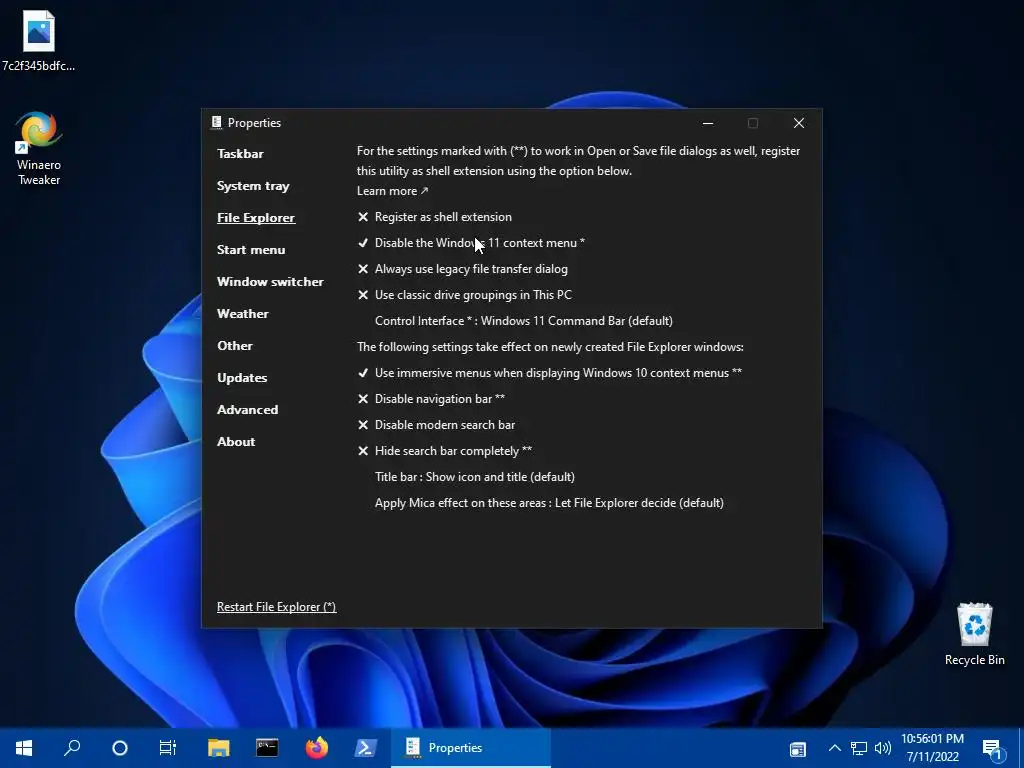Viewport: 1024px width, 768px height.
Task: Select the 7c2f345bdfc image file on desktop
Action: coord(39,40)
